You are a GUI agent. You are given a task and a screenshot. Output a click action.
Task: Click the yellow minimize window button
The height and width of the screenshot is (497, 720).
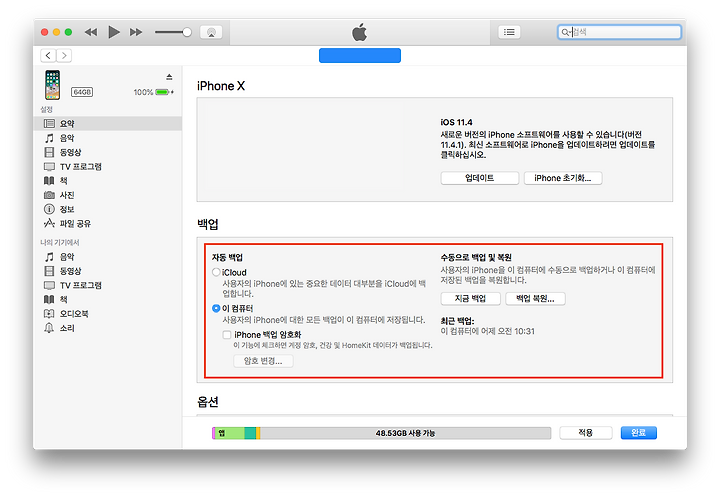(56, 32)
